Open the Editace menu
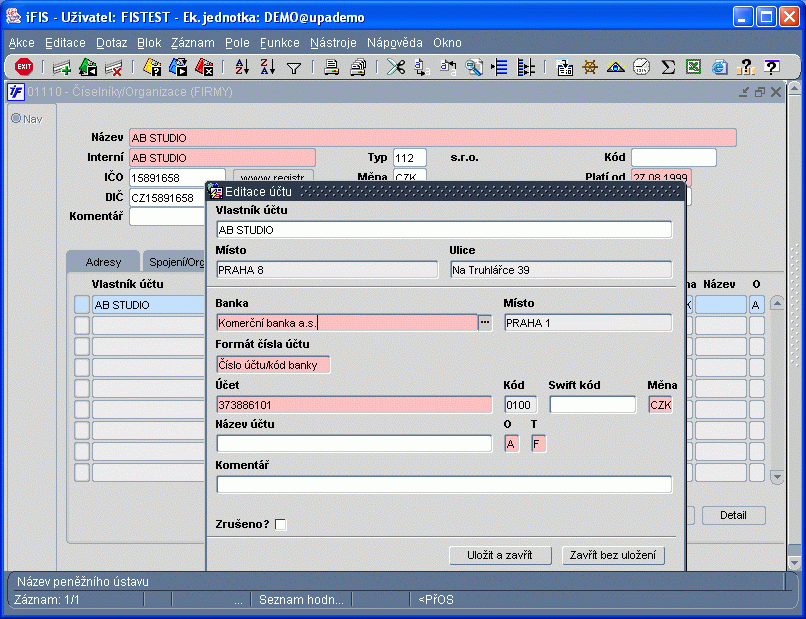This screenshot has width=806, height=619. click(65, 43)
